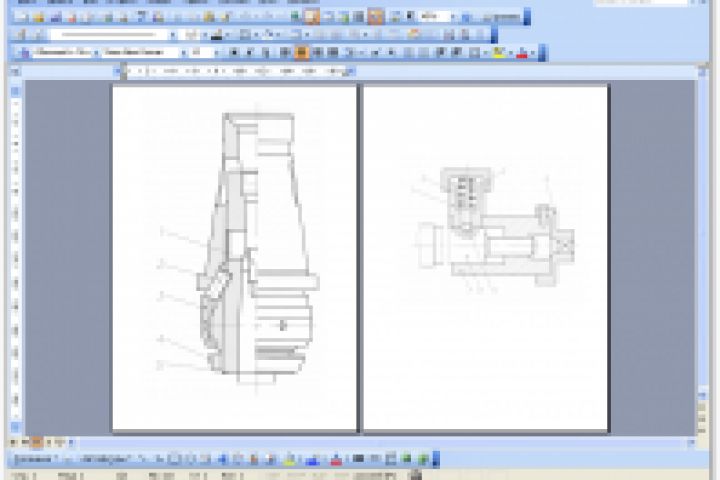This screenshot has width=720, height=480.
Task: Open the Font Color dropdown arrow in Formatting toolbar
Action: [x=533, y=53]
